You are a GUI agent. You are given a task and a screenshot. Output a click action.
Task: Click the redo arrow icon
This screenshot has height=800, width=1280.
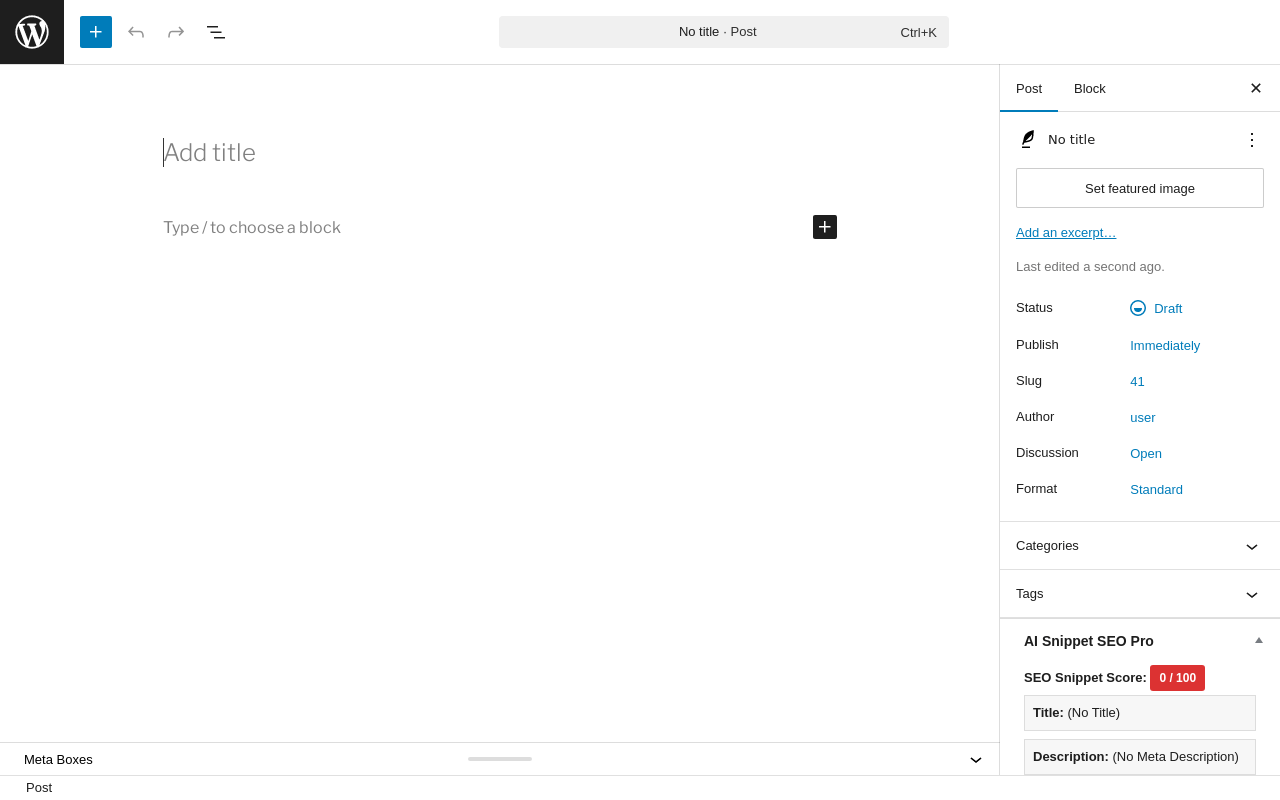click(176, 32)
